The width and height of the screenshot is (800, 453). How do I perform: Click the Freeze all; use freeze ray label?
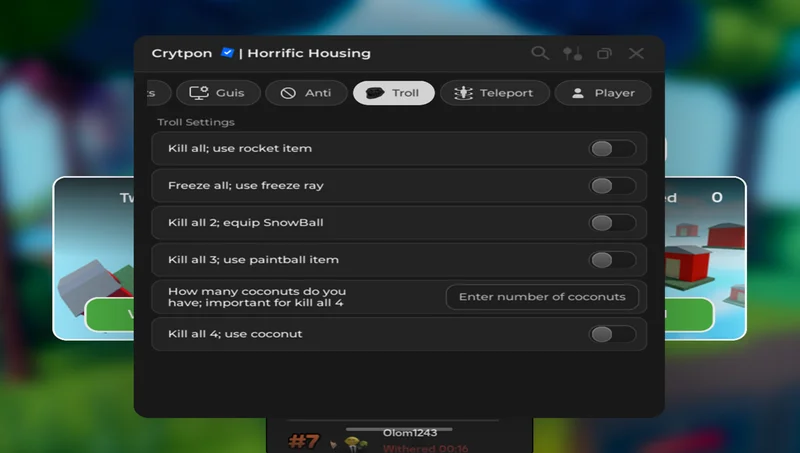coord(245,186)
